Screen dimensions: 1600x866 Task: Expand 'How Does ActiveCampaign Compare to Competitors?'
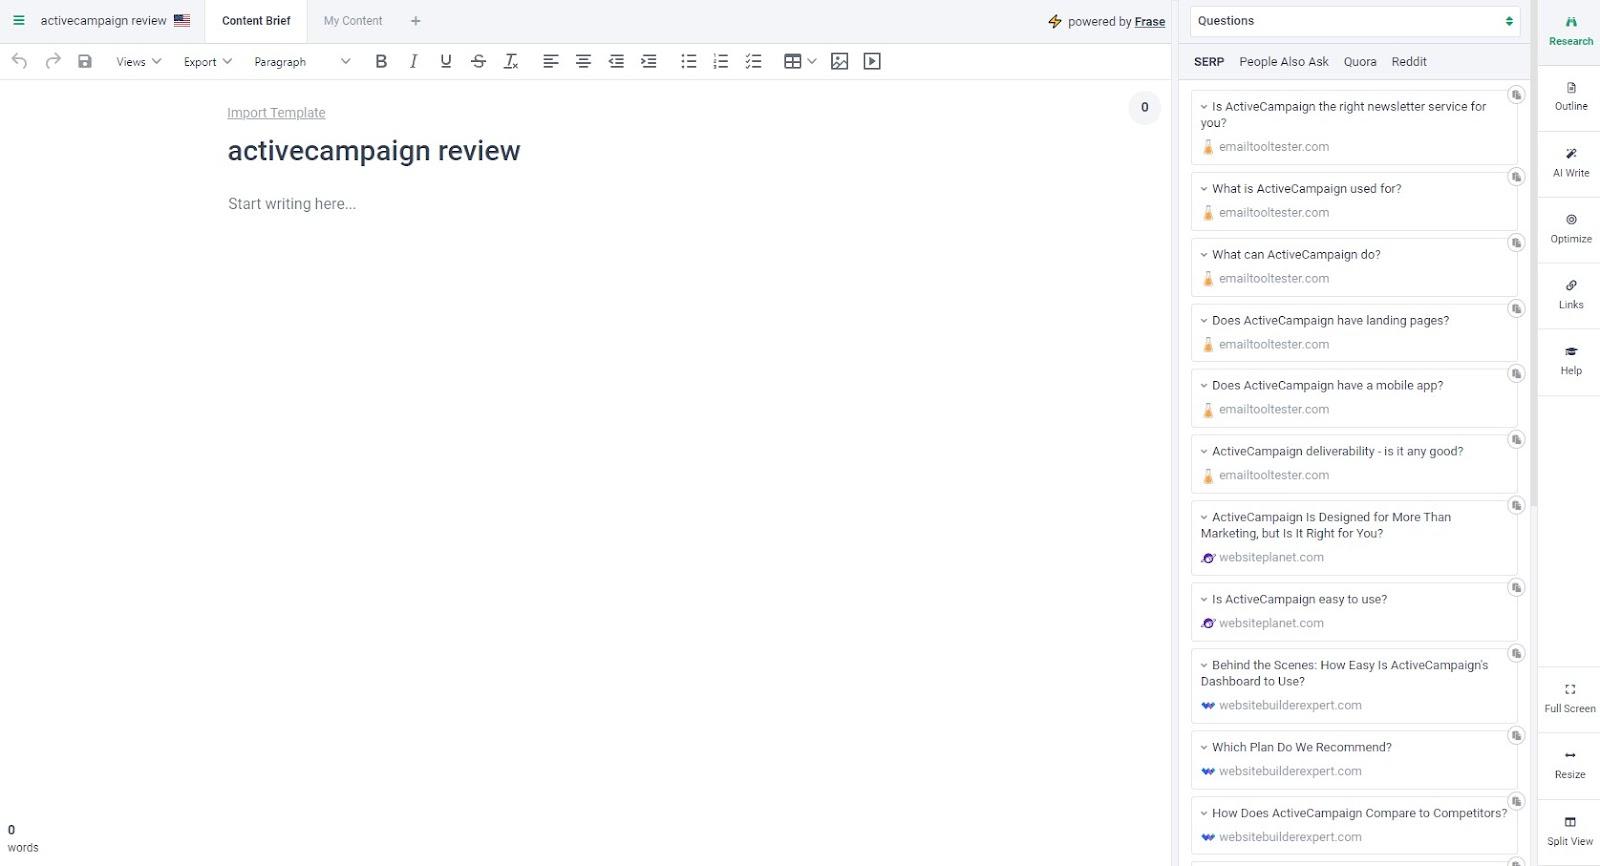(1204, 814)
